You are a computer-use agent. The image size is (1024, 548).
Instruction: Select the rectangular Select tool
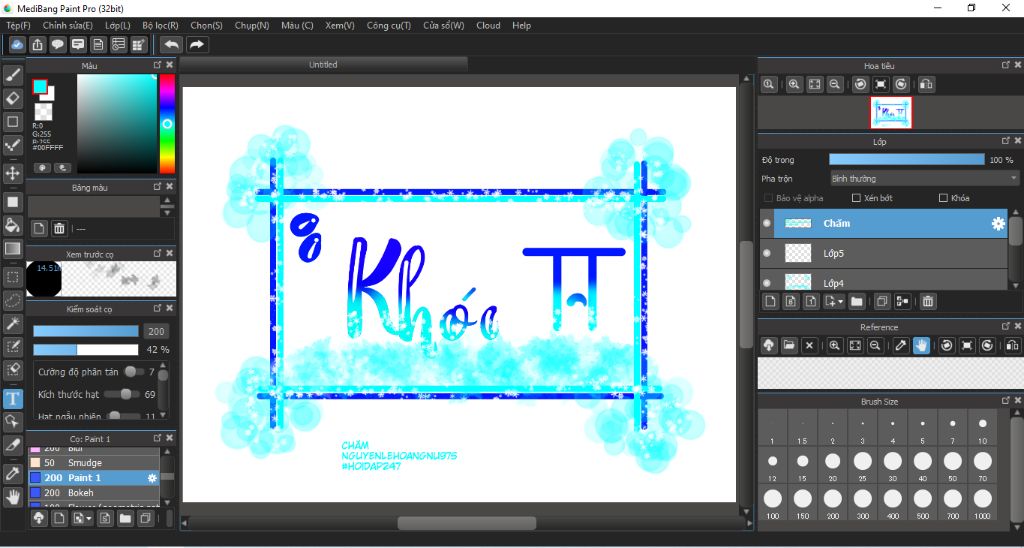[x=12, y=277]
